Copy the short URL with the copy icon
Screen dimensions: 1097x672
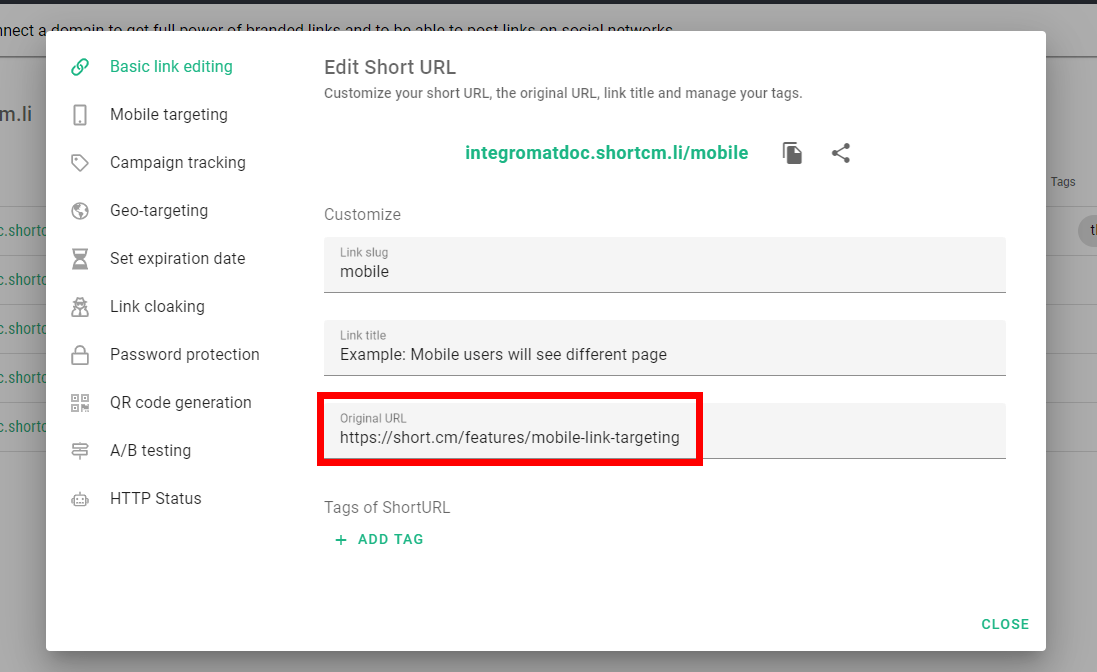(792, 153)
